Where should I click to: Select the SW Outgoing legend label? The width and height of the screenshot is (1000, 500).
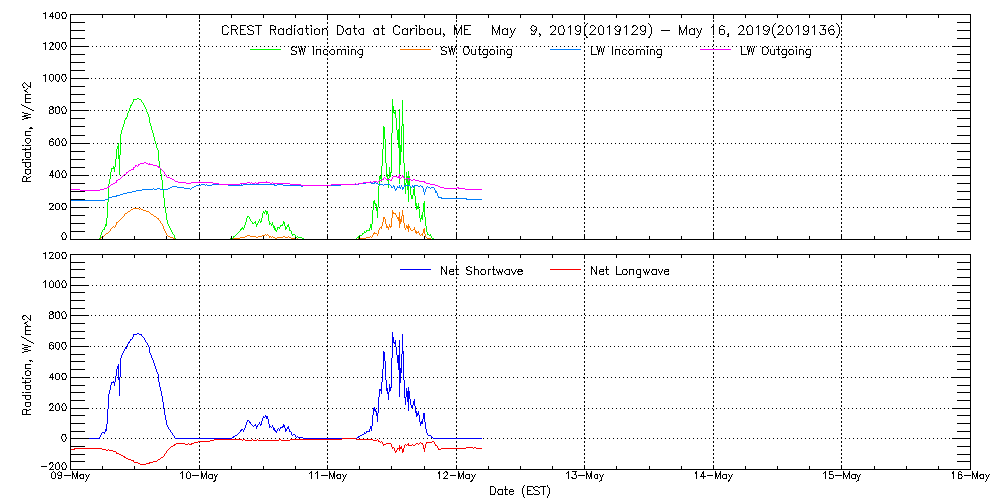pos(476,51)
